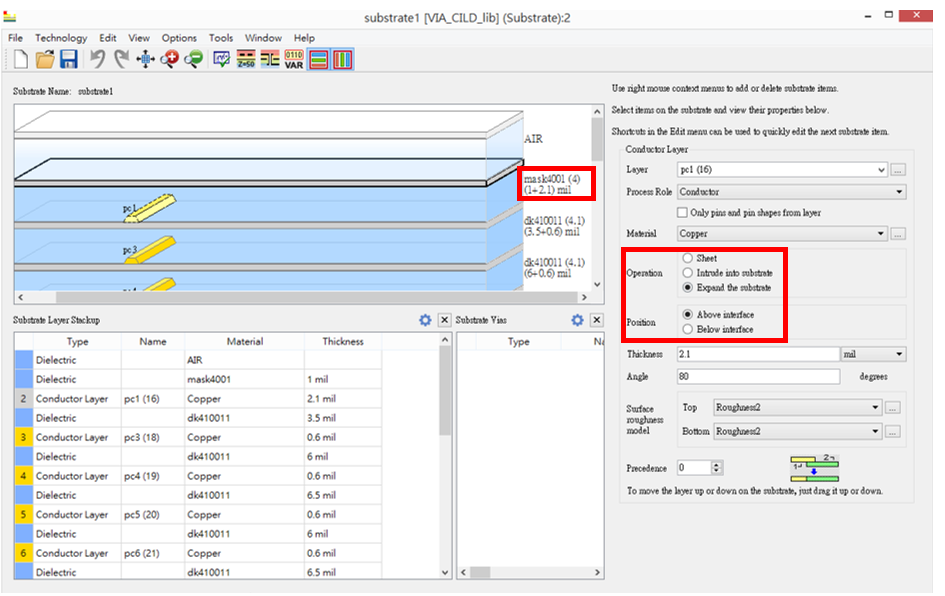This screenshot has width=945, height=596.
Task: Select Intrude into substrate radio option
Action: (687, 272)
